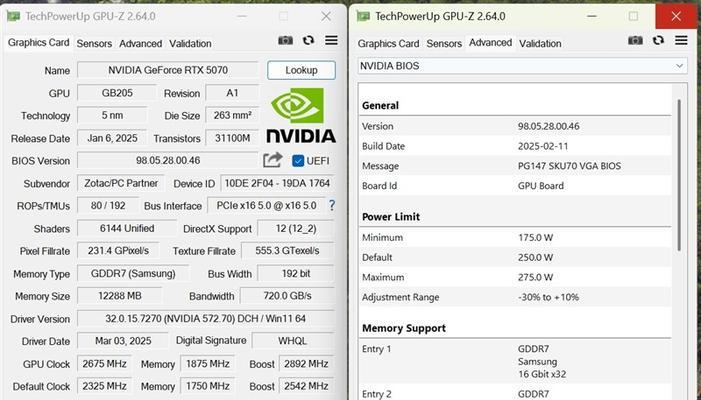Click the Default Clock field 2325 MHz
The height and width of the screenshot is (400, 701).
(105, 386)
